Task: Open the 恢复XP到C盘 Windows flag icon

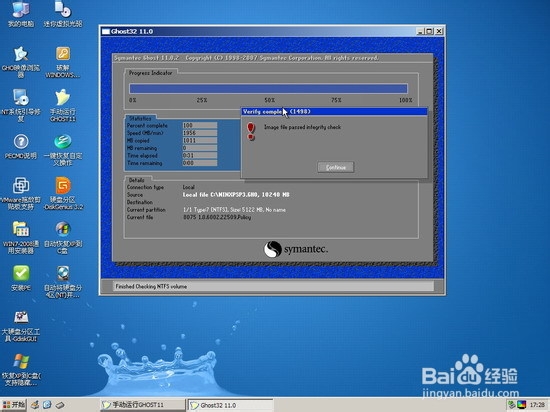Action: click(21, 370)
